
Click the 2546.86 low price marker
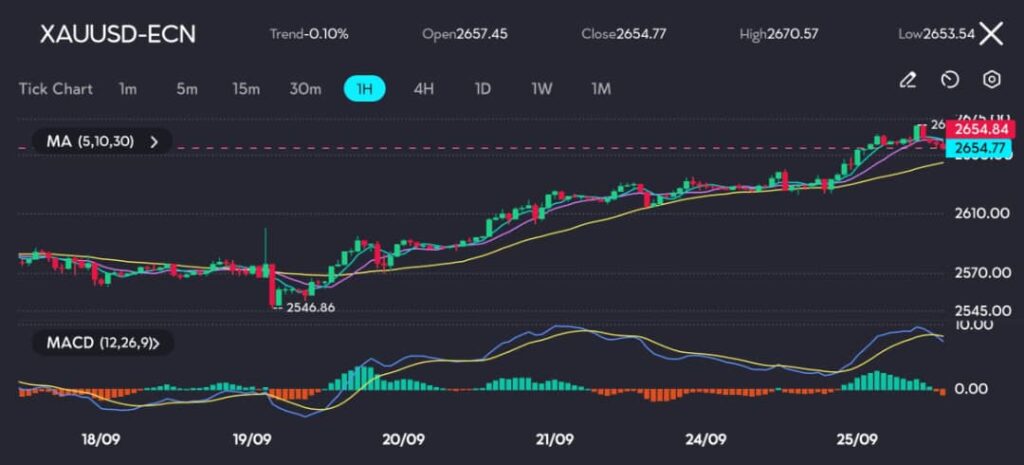pos(310,307)
